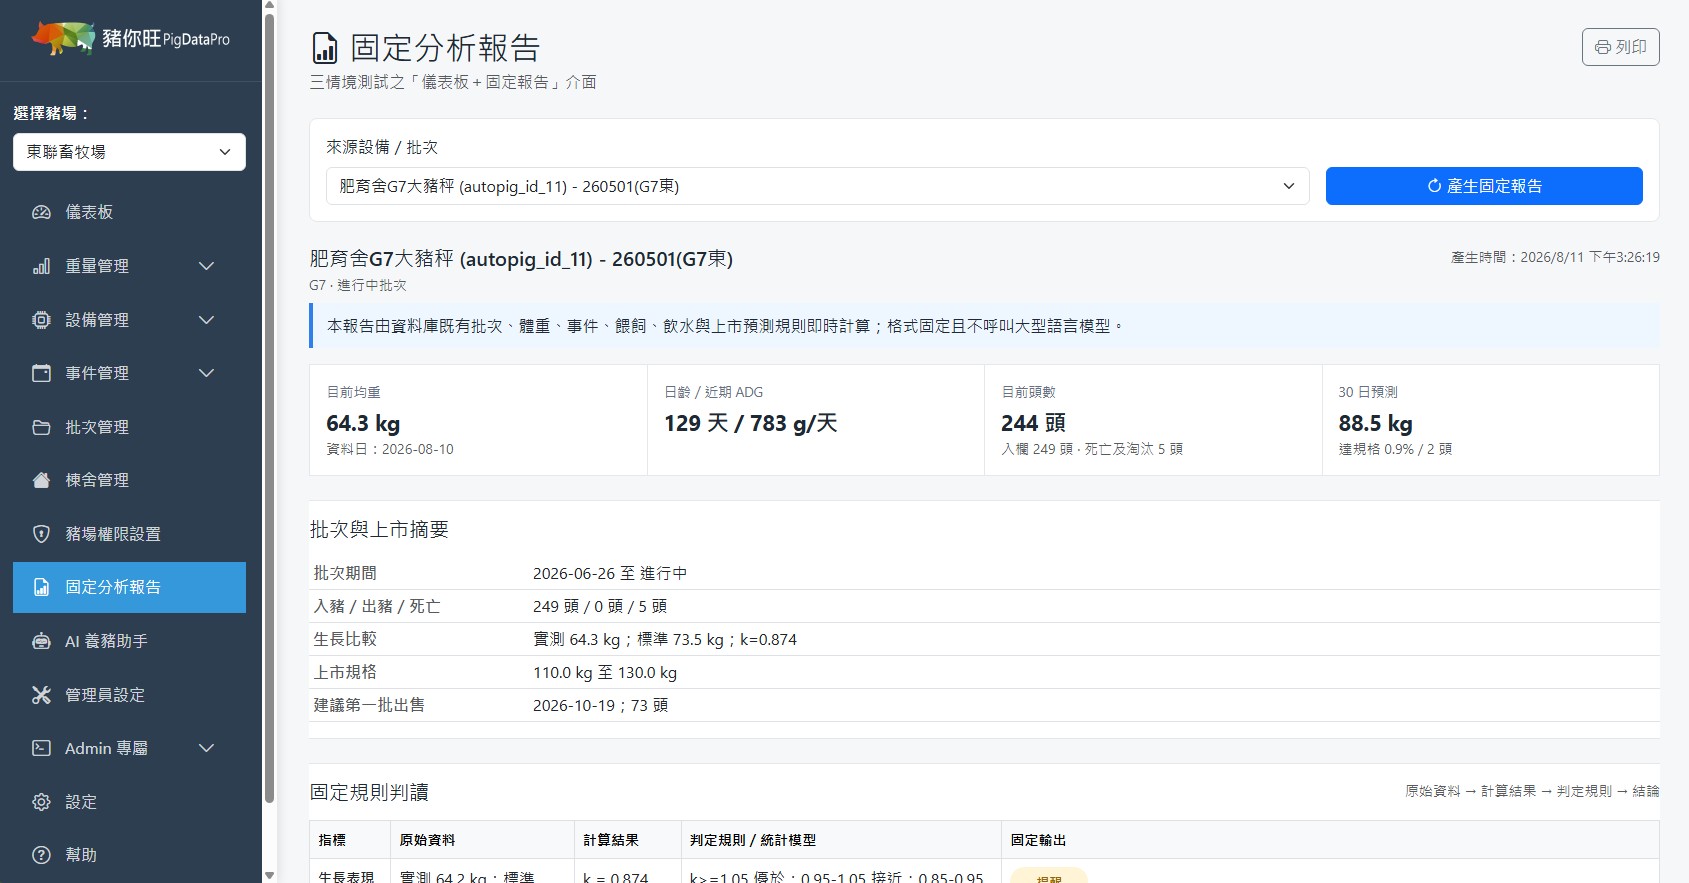This screenshot has width=1689, height=883.
Task: Click the 資料日：2026-08-10 text
Action: (x=390, y=449)
